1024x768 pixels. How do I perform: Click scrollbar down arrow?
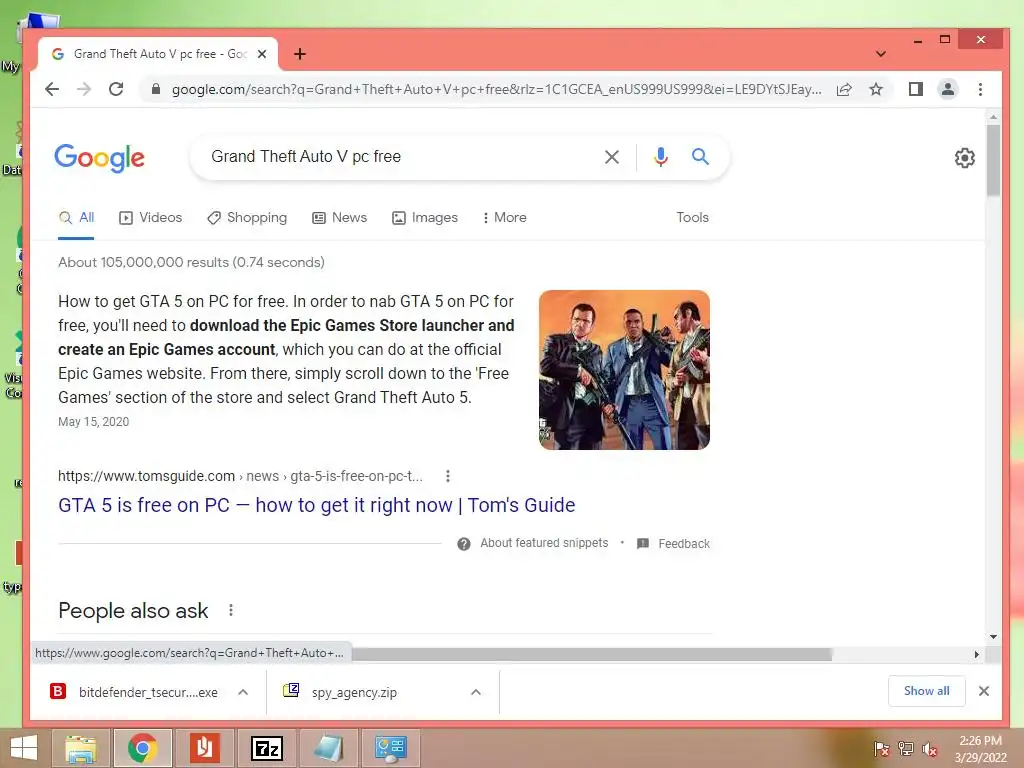993,636
